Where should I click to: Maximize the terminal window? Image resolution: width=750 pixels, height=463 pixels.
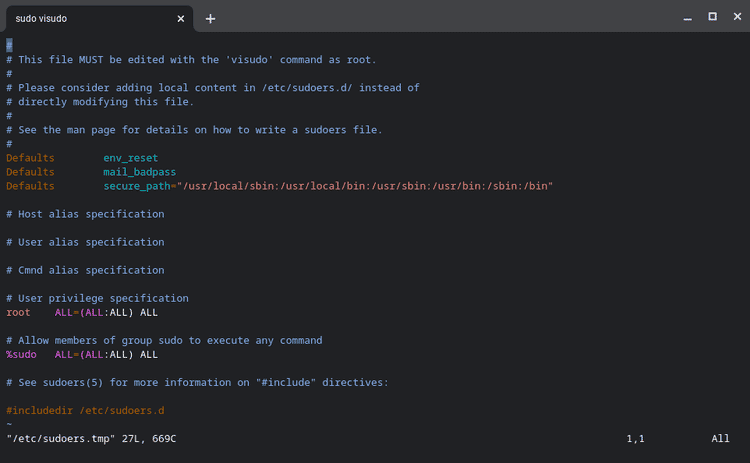[x=712, y=17]
